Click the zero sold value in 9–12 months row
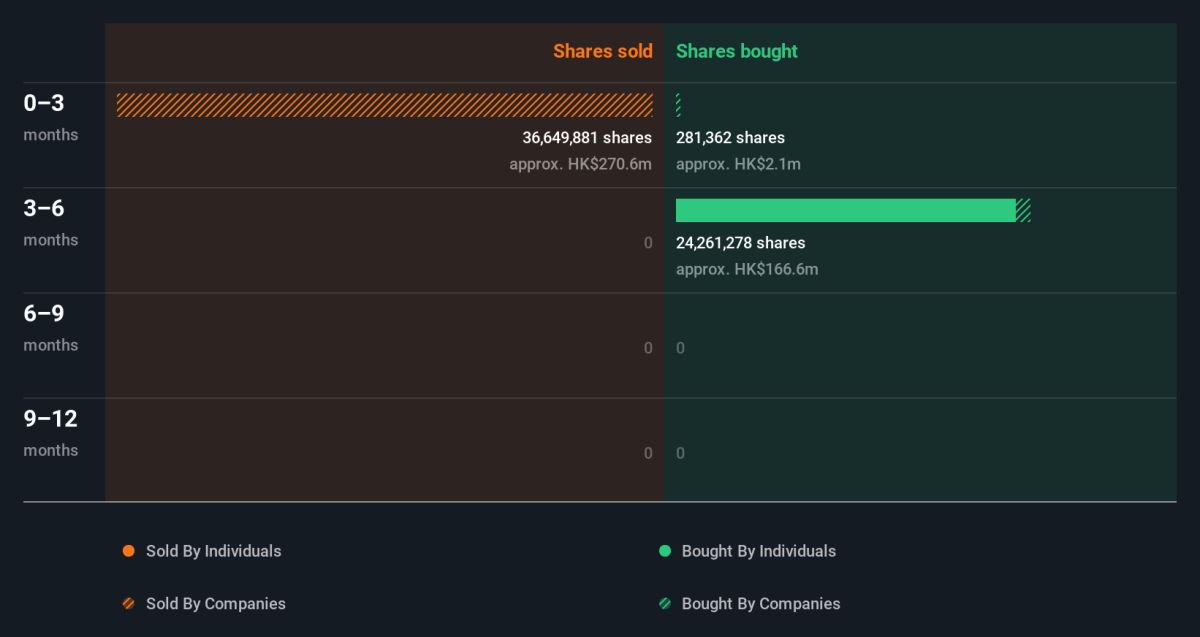This screenshot has height=637, width=1200. [648, 453]
